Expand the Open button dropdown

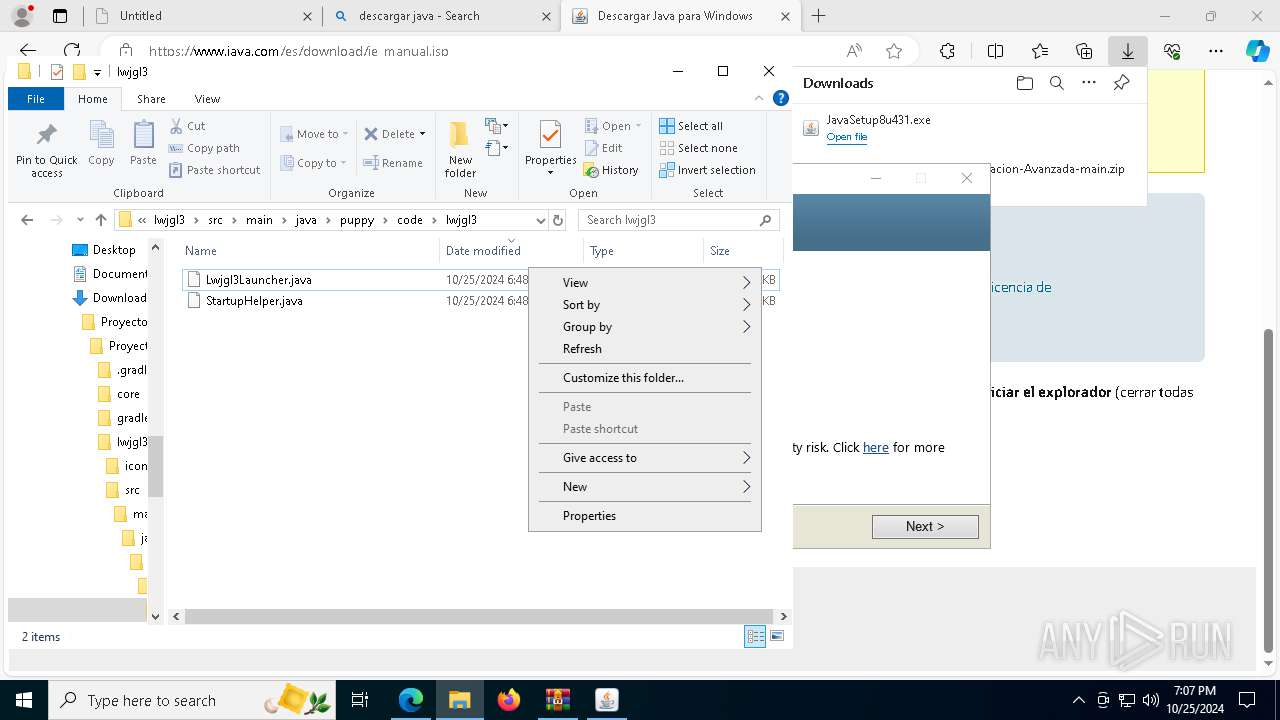point(638,126)
